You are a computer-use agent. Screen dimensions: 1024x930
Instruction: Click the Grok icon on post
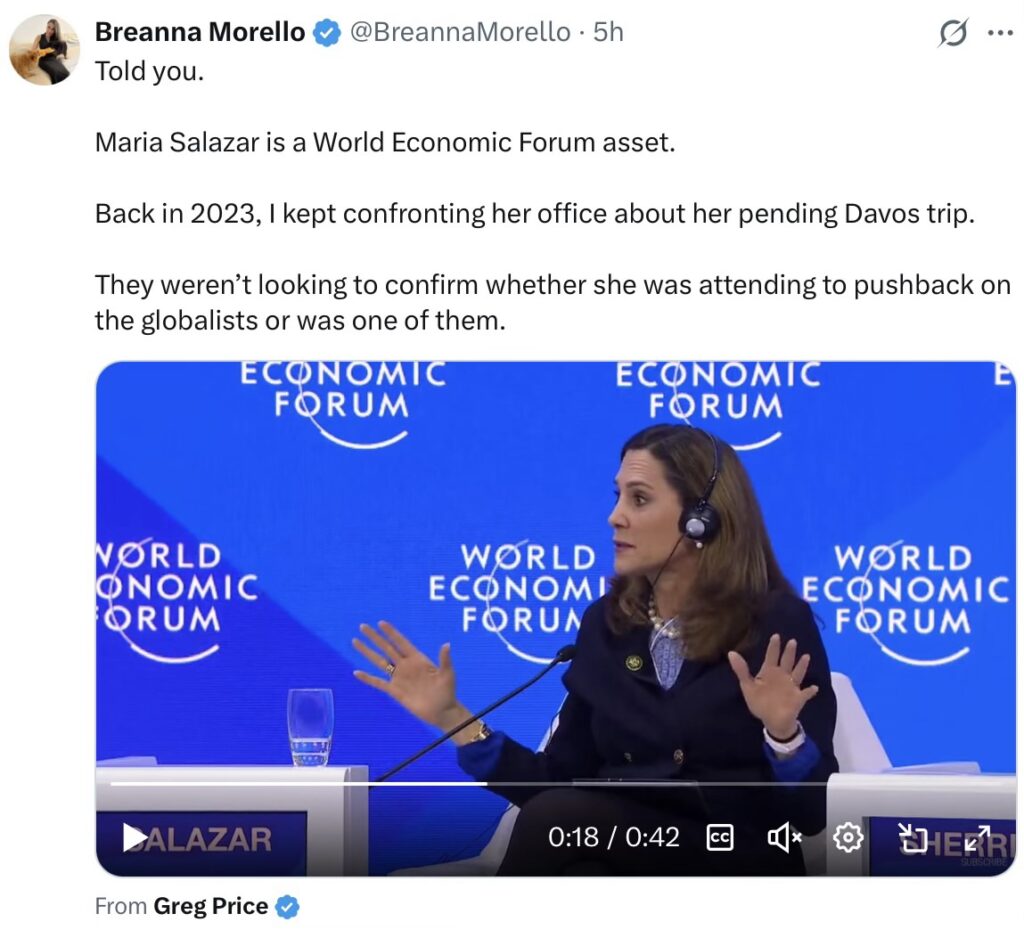tap(953, 33)
